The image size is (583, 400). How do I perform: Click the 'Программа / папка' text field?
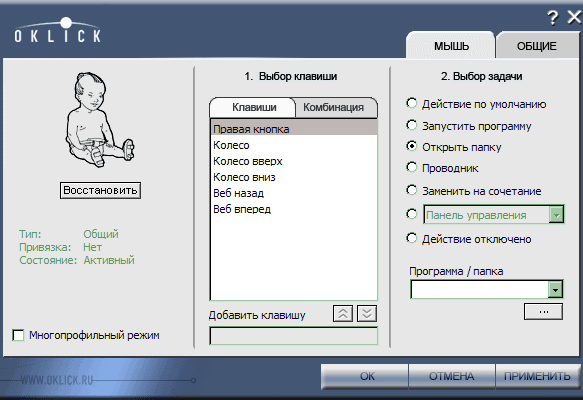(480, 289)
